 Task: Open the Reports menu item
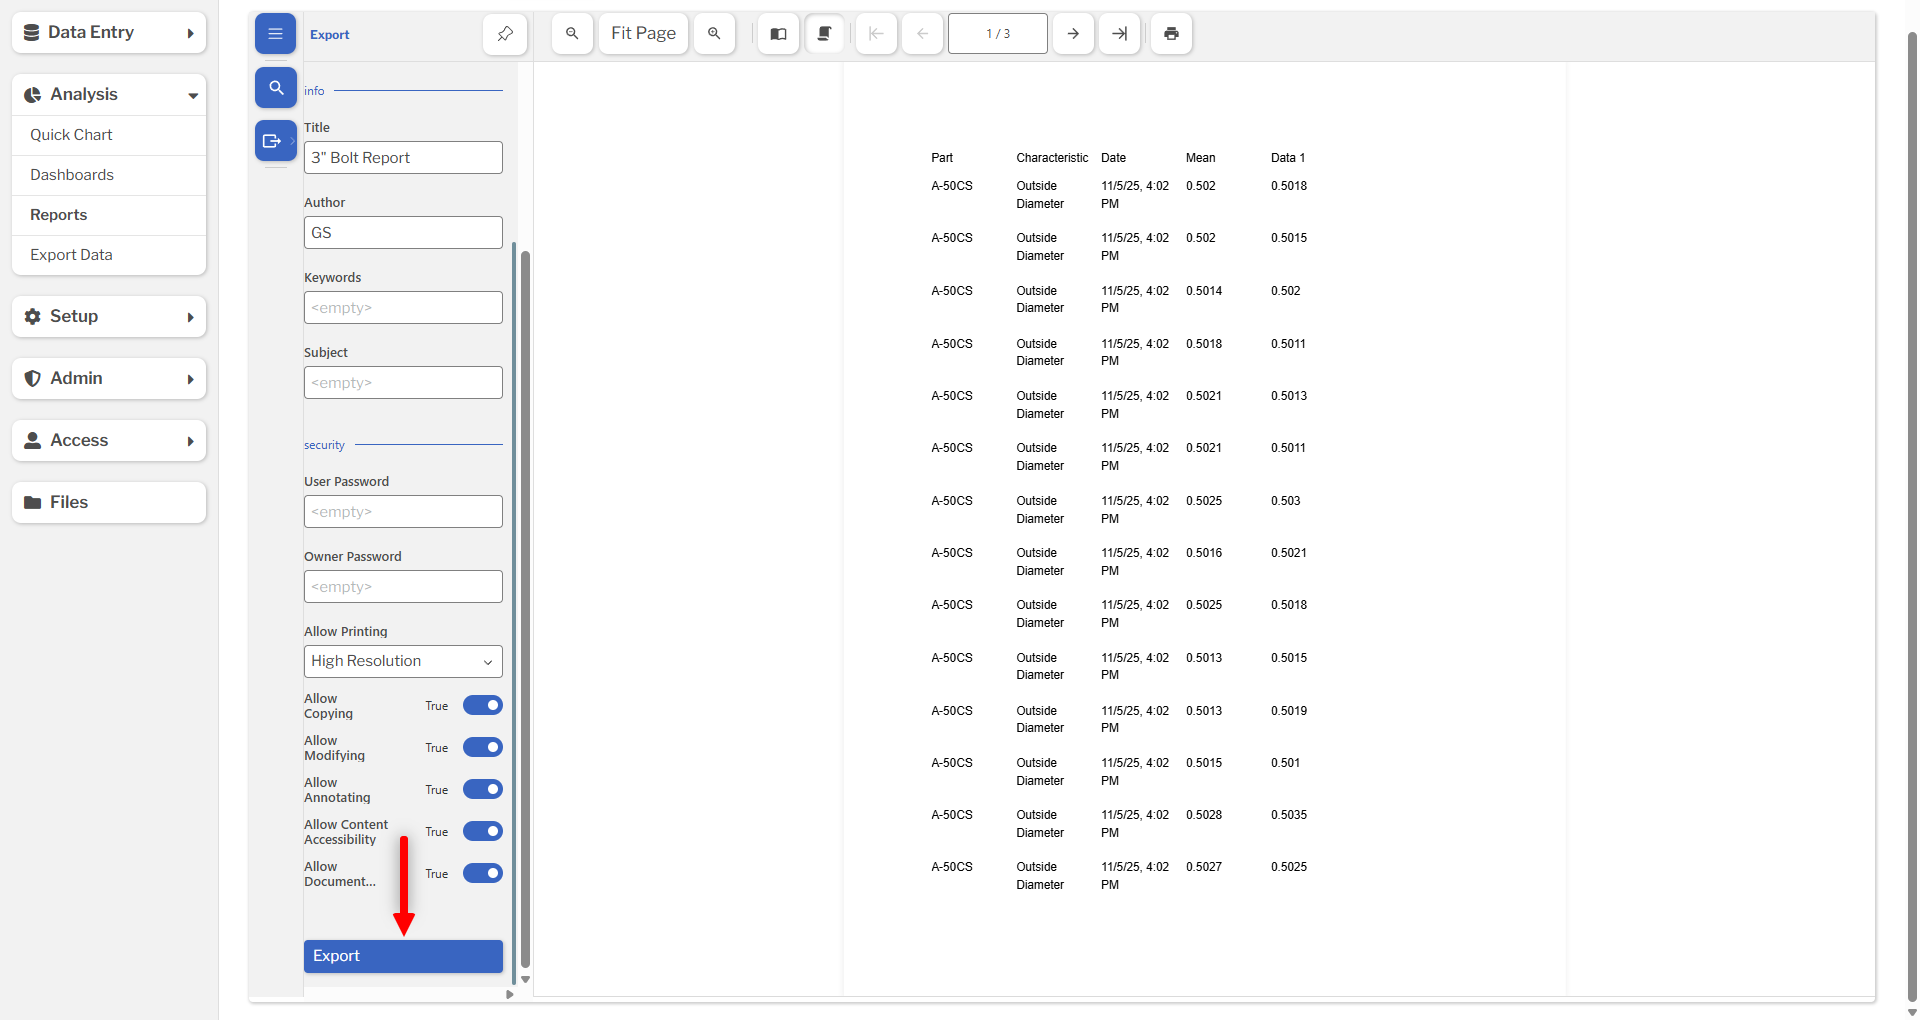(x=108, y=215)
